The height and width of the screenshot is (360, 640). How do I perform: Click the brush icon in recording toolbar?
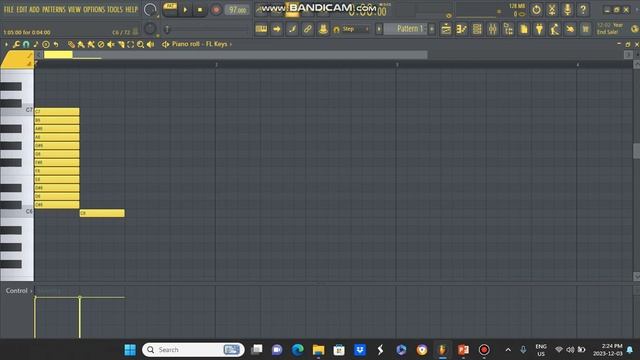point(292,29)
